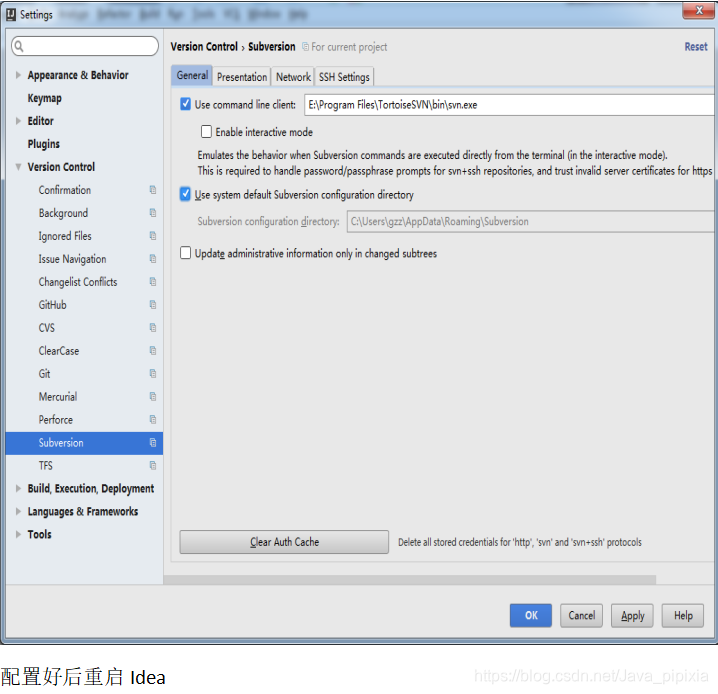Click the command line client path field
Image resolution: width=718 pixels, height=694 pixels.
pos(509,105)
